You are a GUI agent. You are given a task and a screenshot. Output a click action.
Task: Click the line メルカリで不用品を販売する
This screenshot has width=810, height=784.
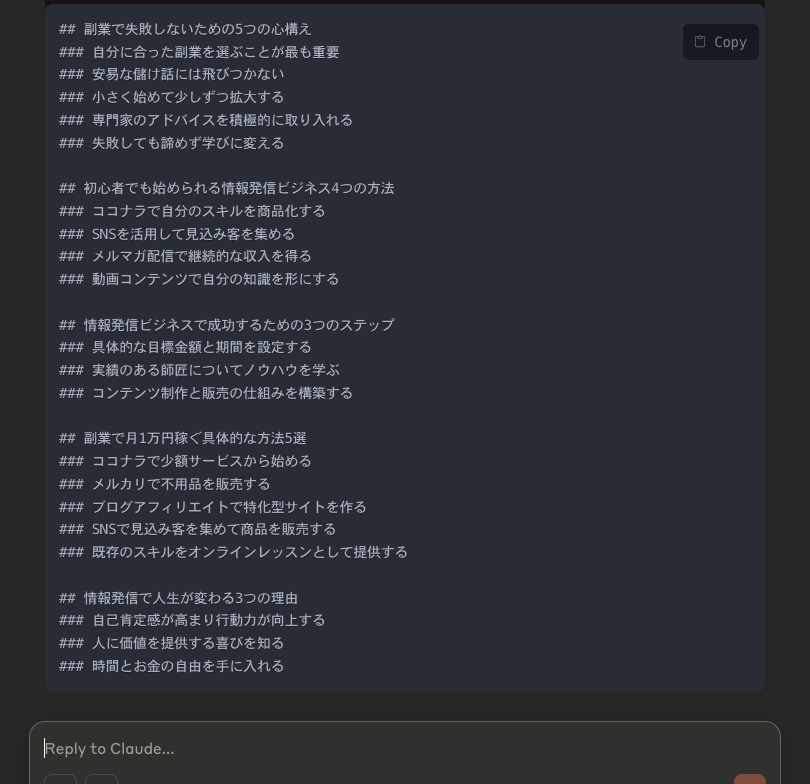[x=181, y=484]
